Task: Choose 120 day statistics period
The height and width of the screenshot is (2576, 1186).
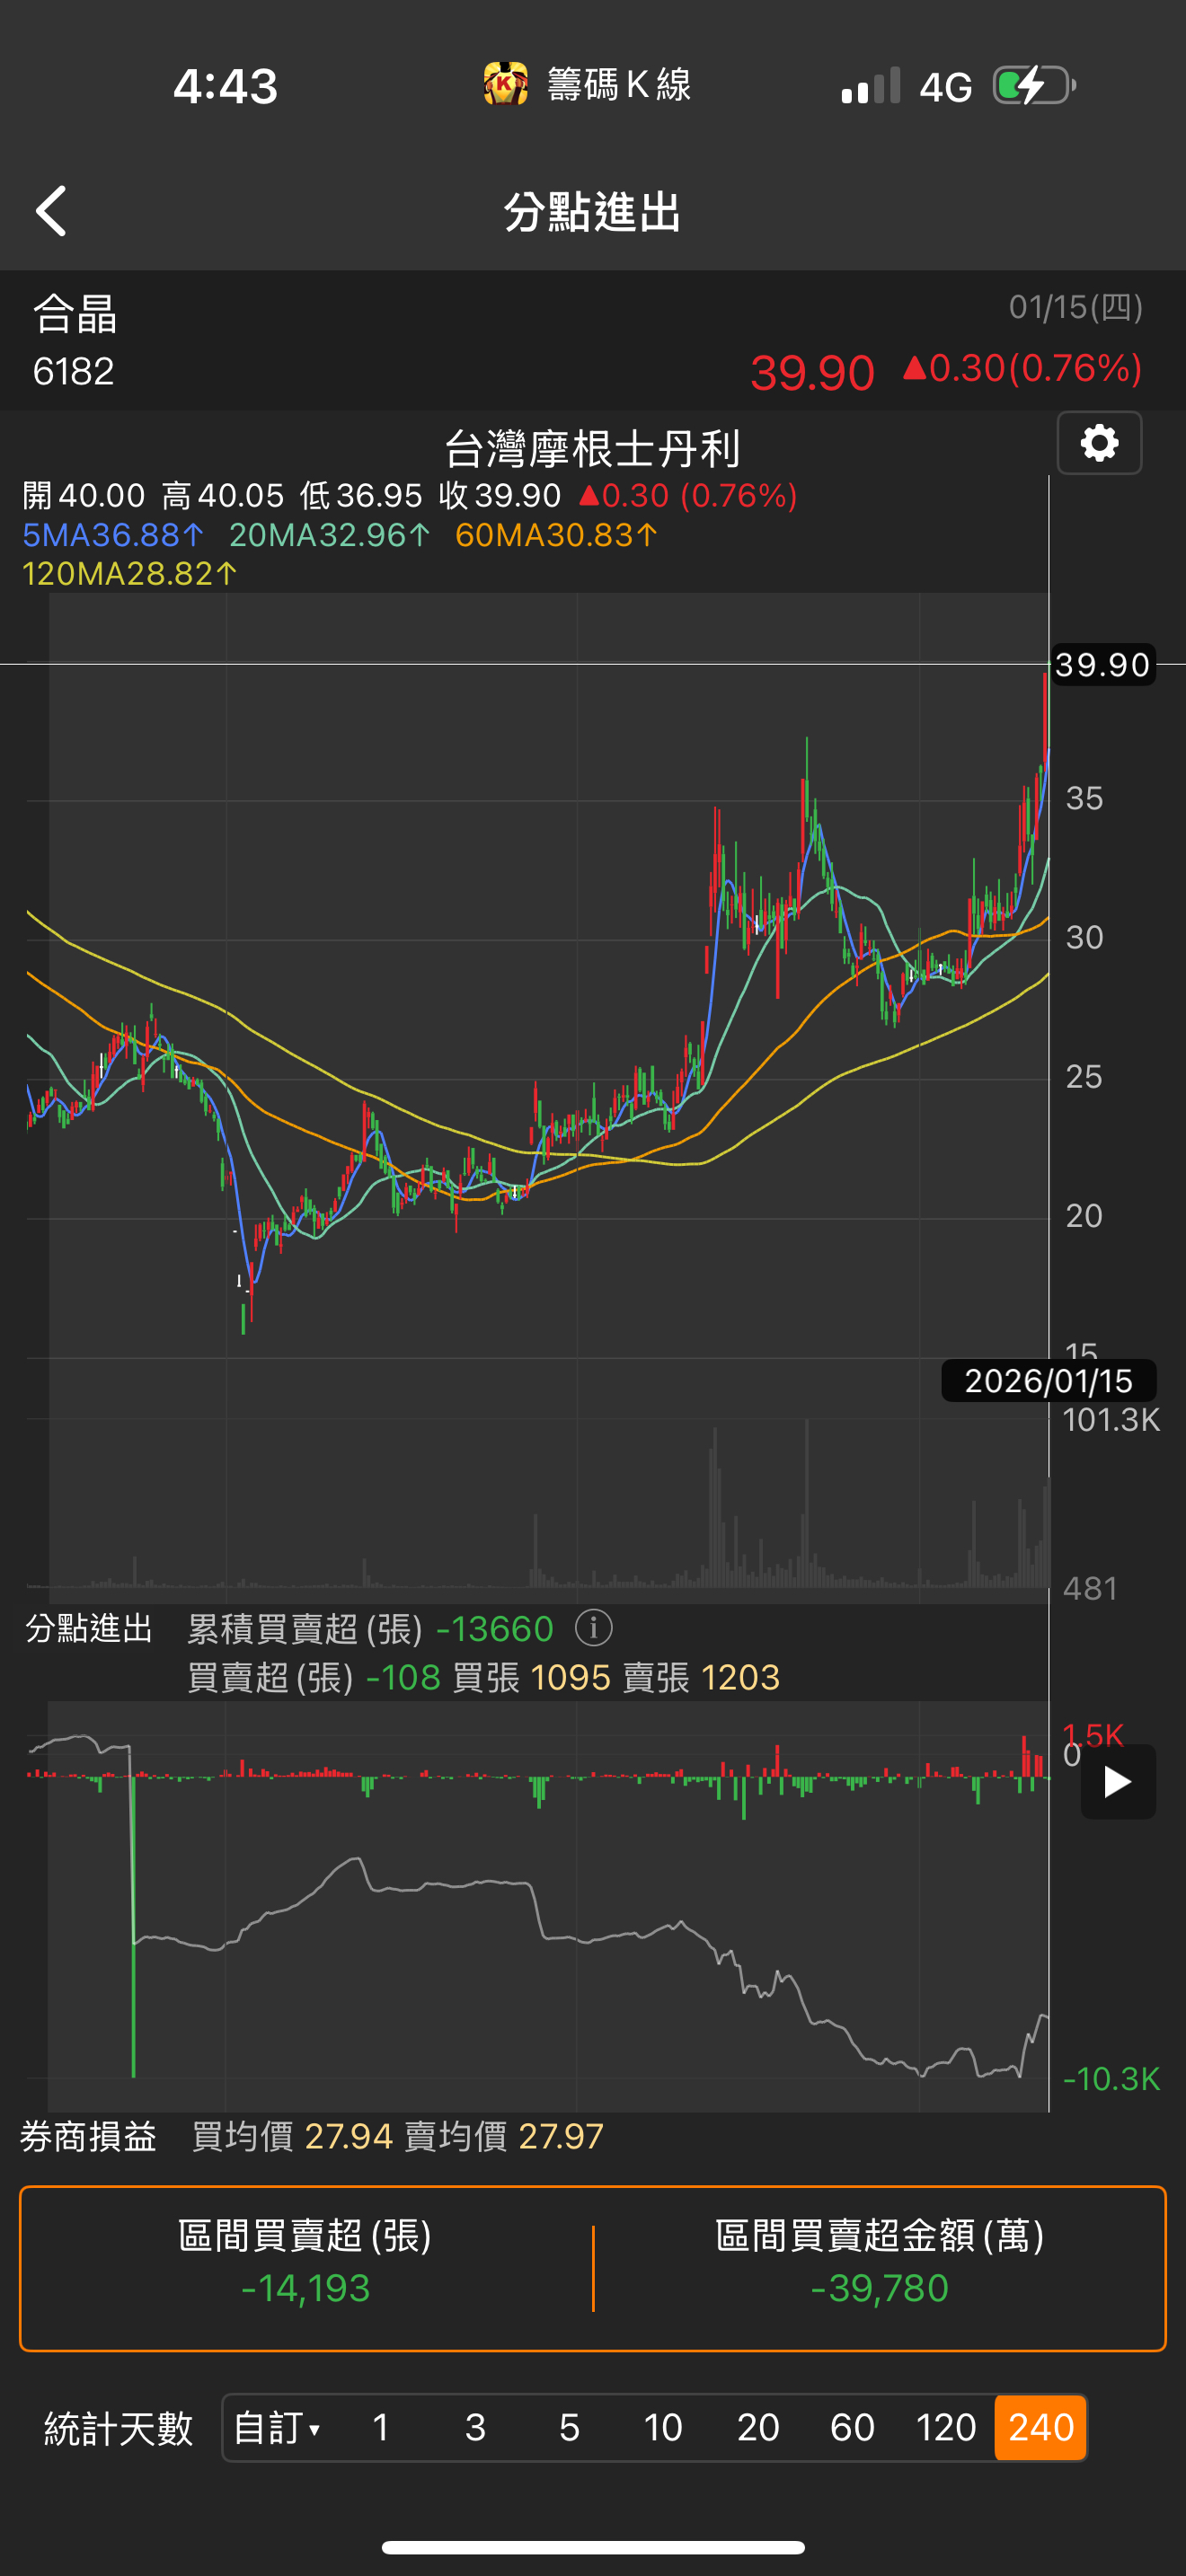Action: [946, 2427]
